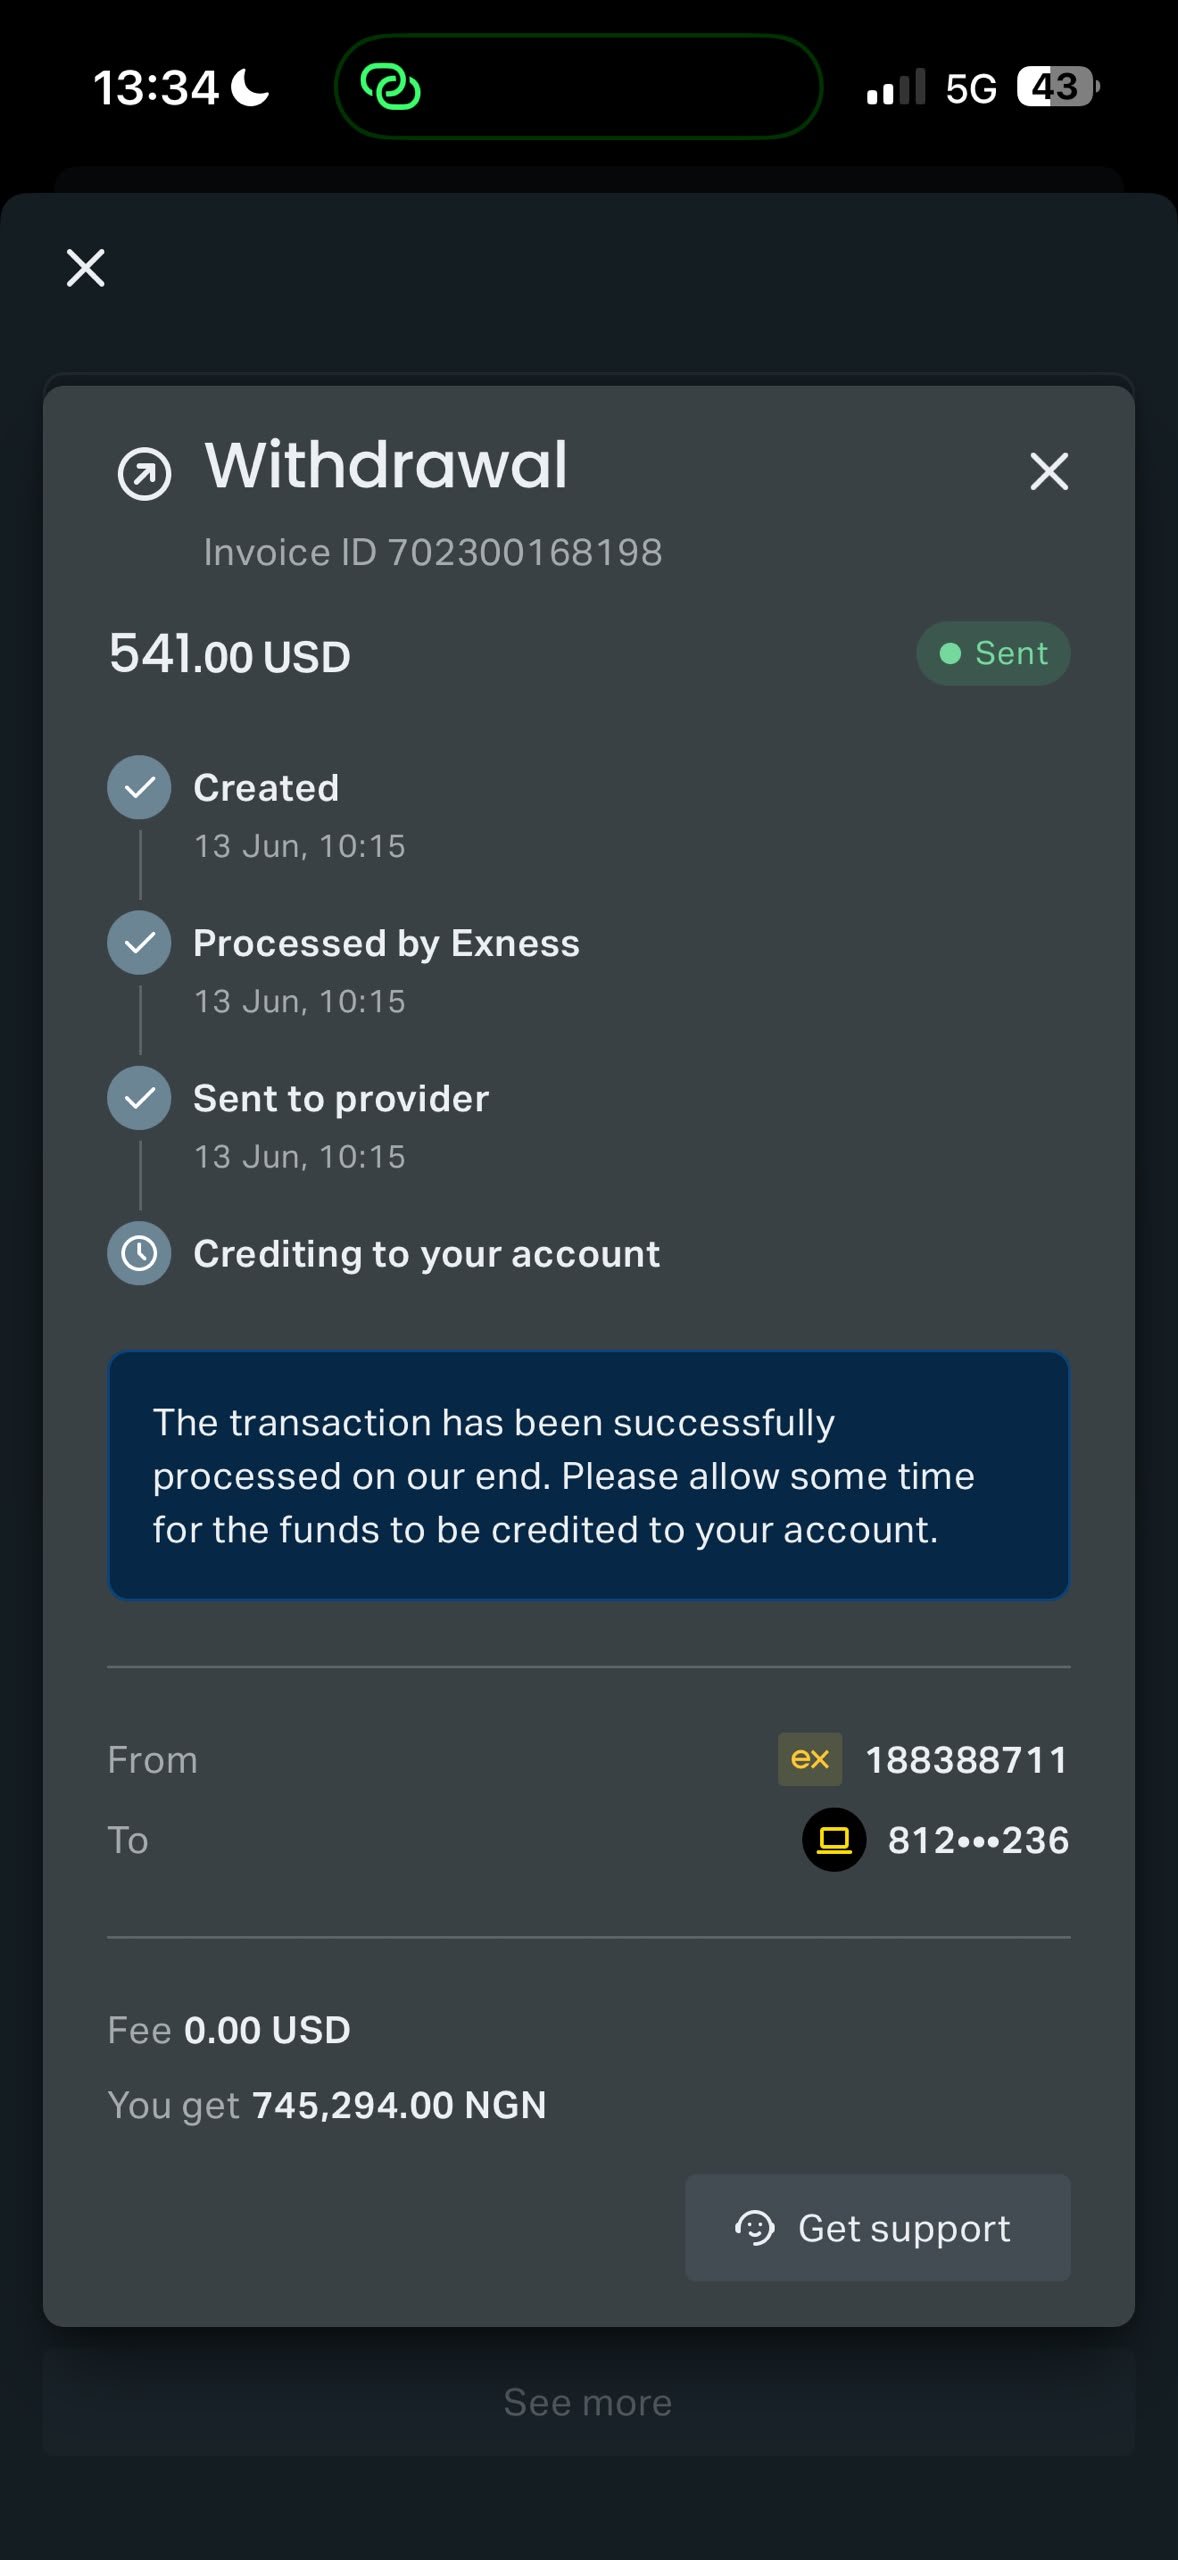
Task: Tap the Processed by Exness checkmark
Action: pyautogui.click(x=139, y=943)
